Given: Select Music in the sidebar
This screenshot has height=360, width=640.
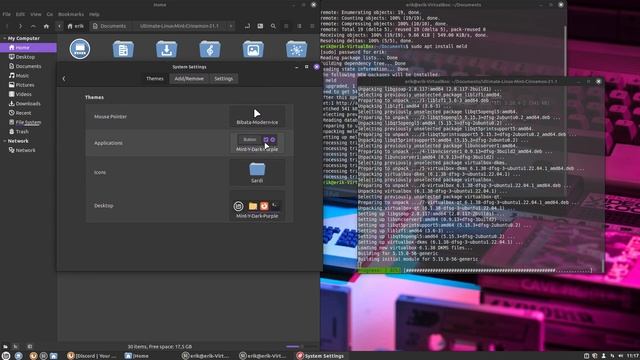Looking at the screenshot, I should 28,76.
